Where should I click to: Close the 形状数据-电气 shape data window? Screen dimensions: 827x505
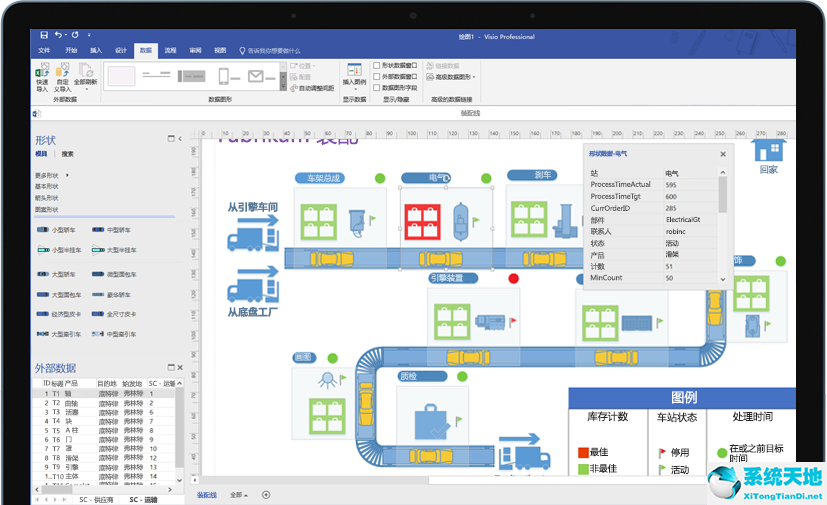(723, 154)
